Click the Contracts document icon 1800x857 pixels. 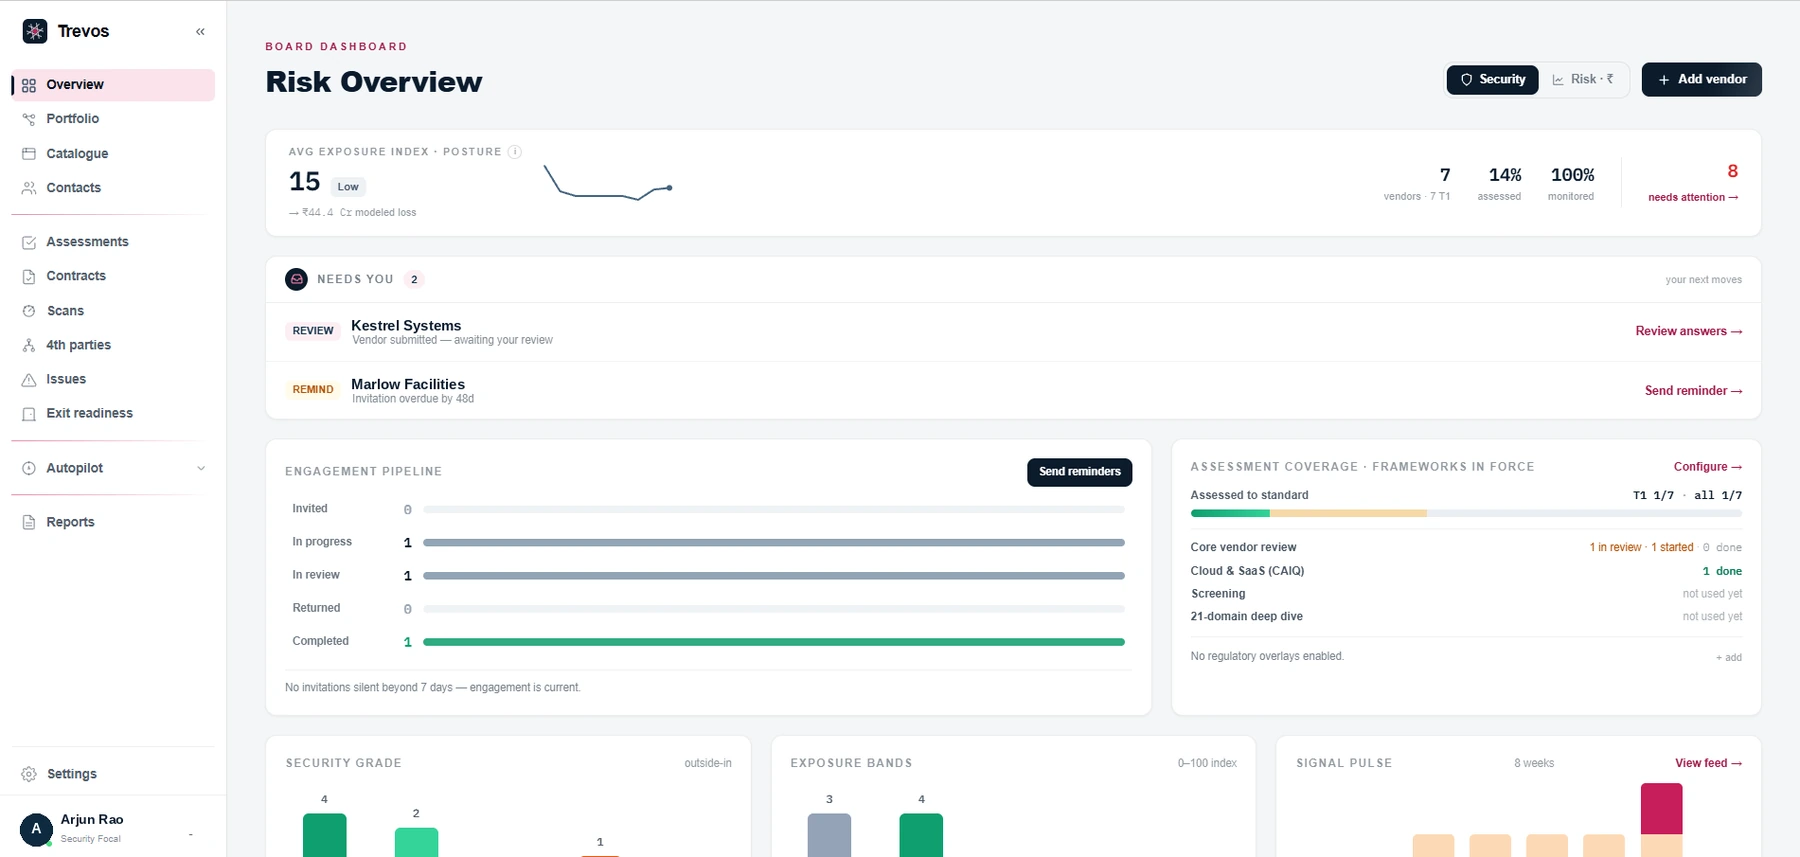(x=29, y=276)
